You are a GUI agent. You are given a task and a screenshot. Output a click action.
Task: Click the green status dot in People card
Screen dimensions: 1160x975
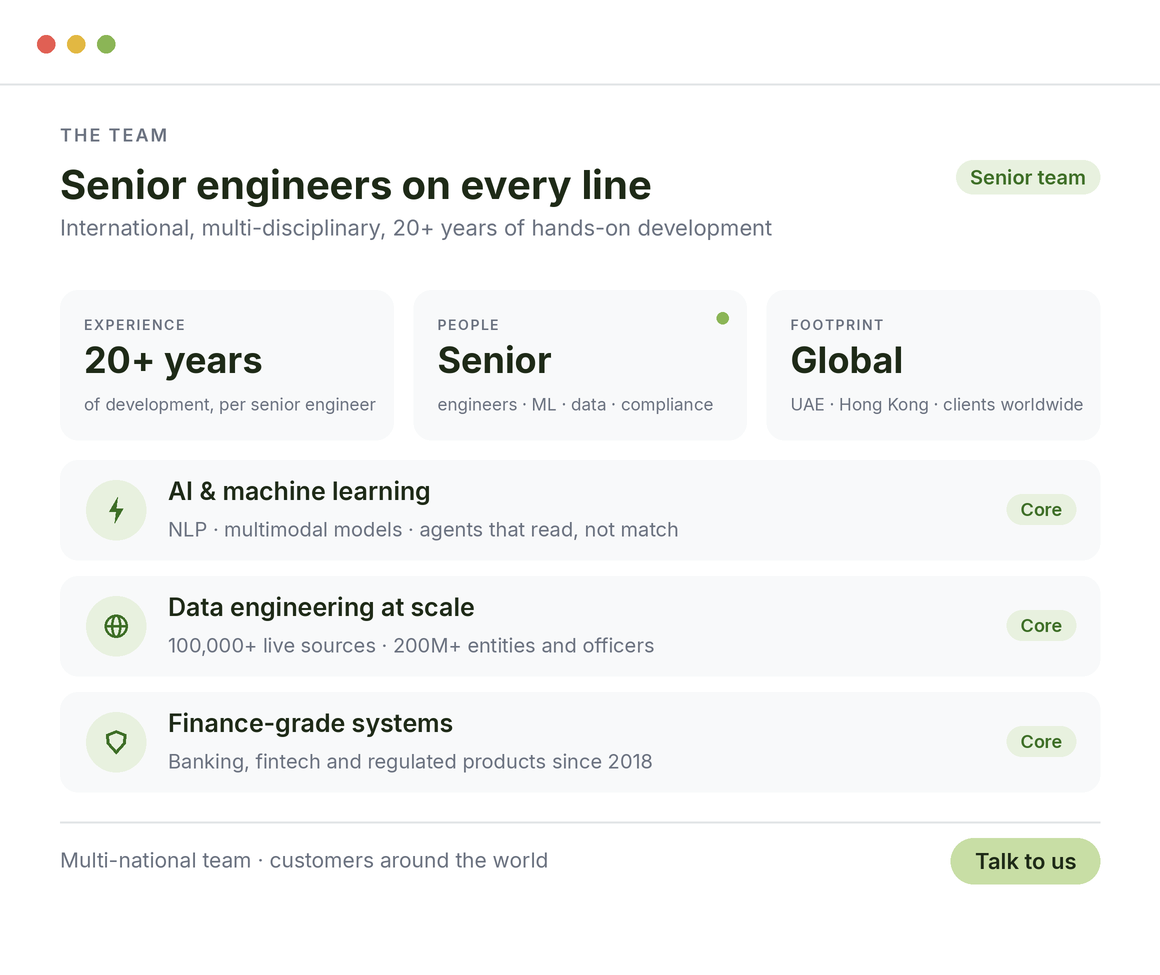pyautogui.click(x=723, y=318)
